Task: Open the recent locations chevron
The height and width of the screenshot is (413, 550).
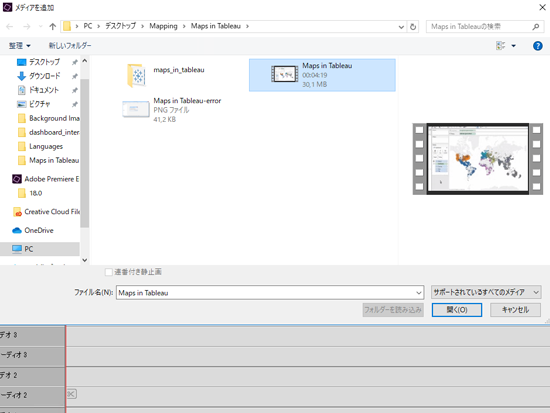Action: click(x=40, y=26)
